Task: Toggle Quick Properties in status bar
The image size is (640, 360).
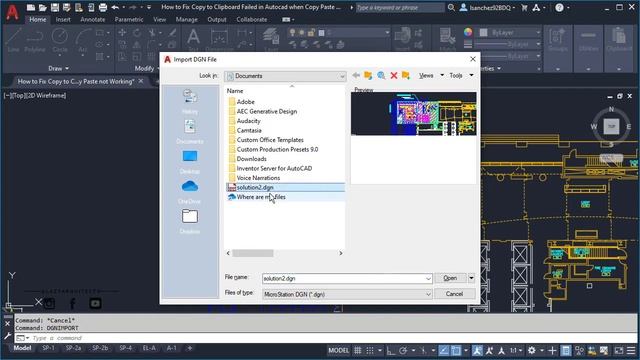Action: [566, 350]
